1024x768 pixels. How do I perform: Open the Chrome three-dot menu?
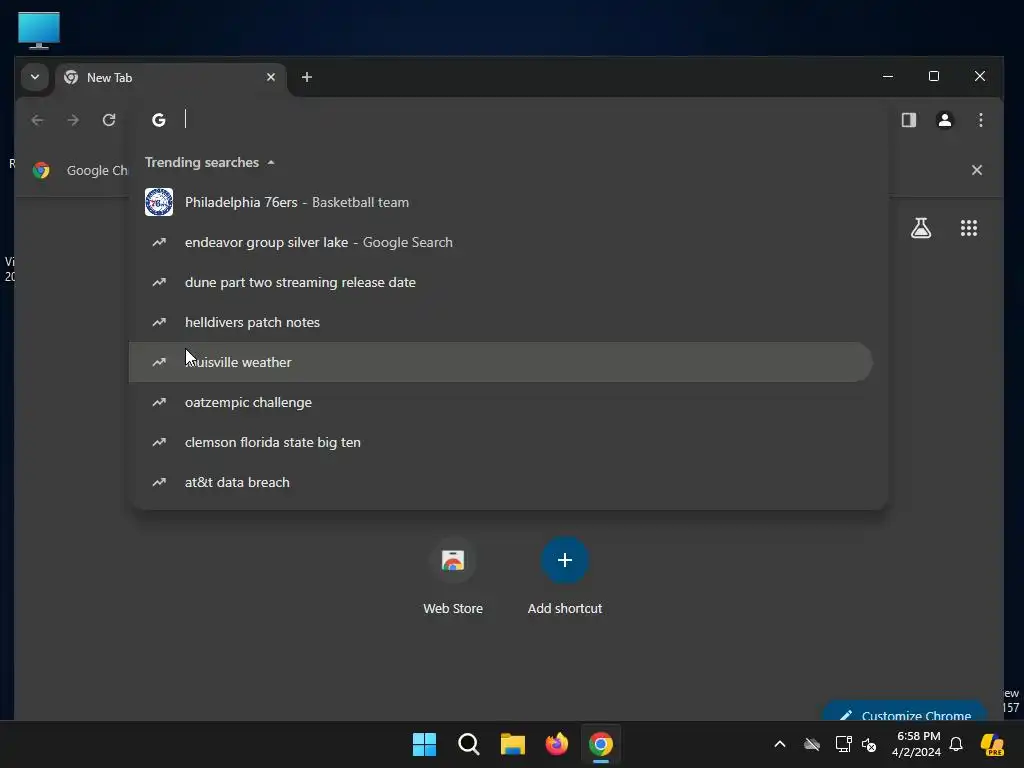(980, 120)
